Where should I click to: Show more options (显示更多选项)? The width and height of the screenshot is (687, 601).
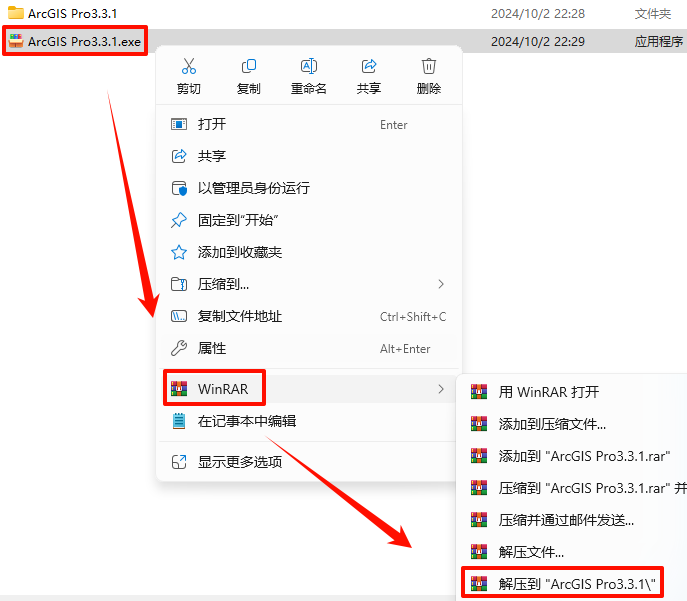(309, 462)
